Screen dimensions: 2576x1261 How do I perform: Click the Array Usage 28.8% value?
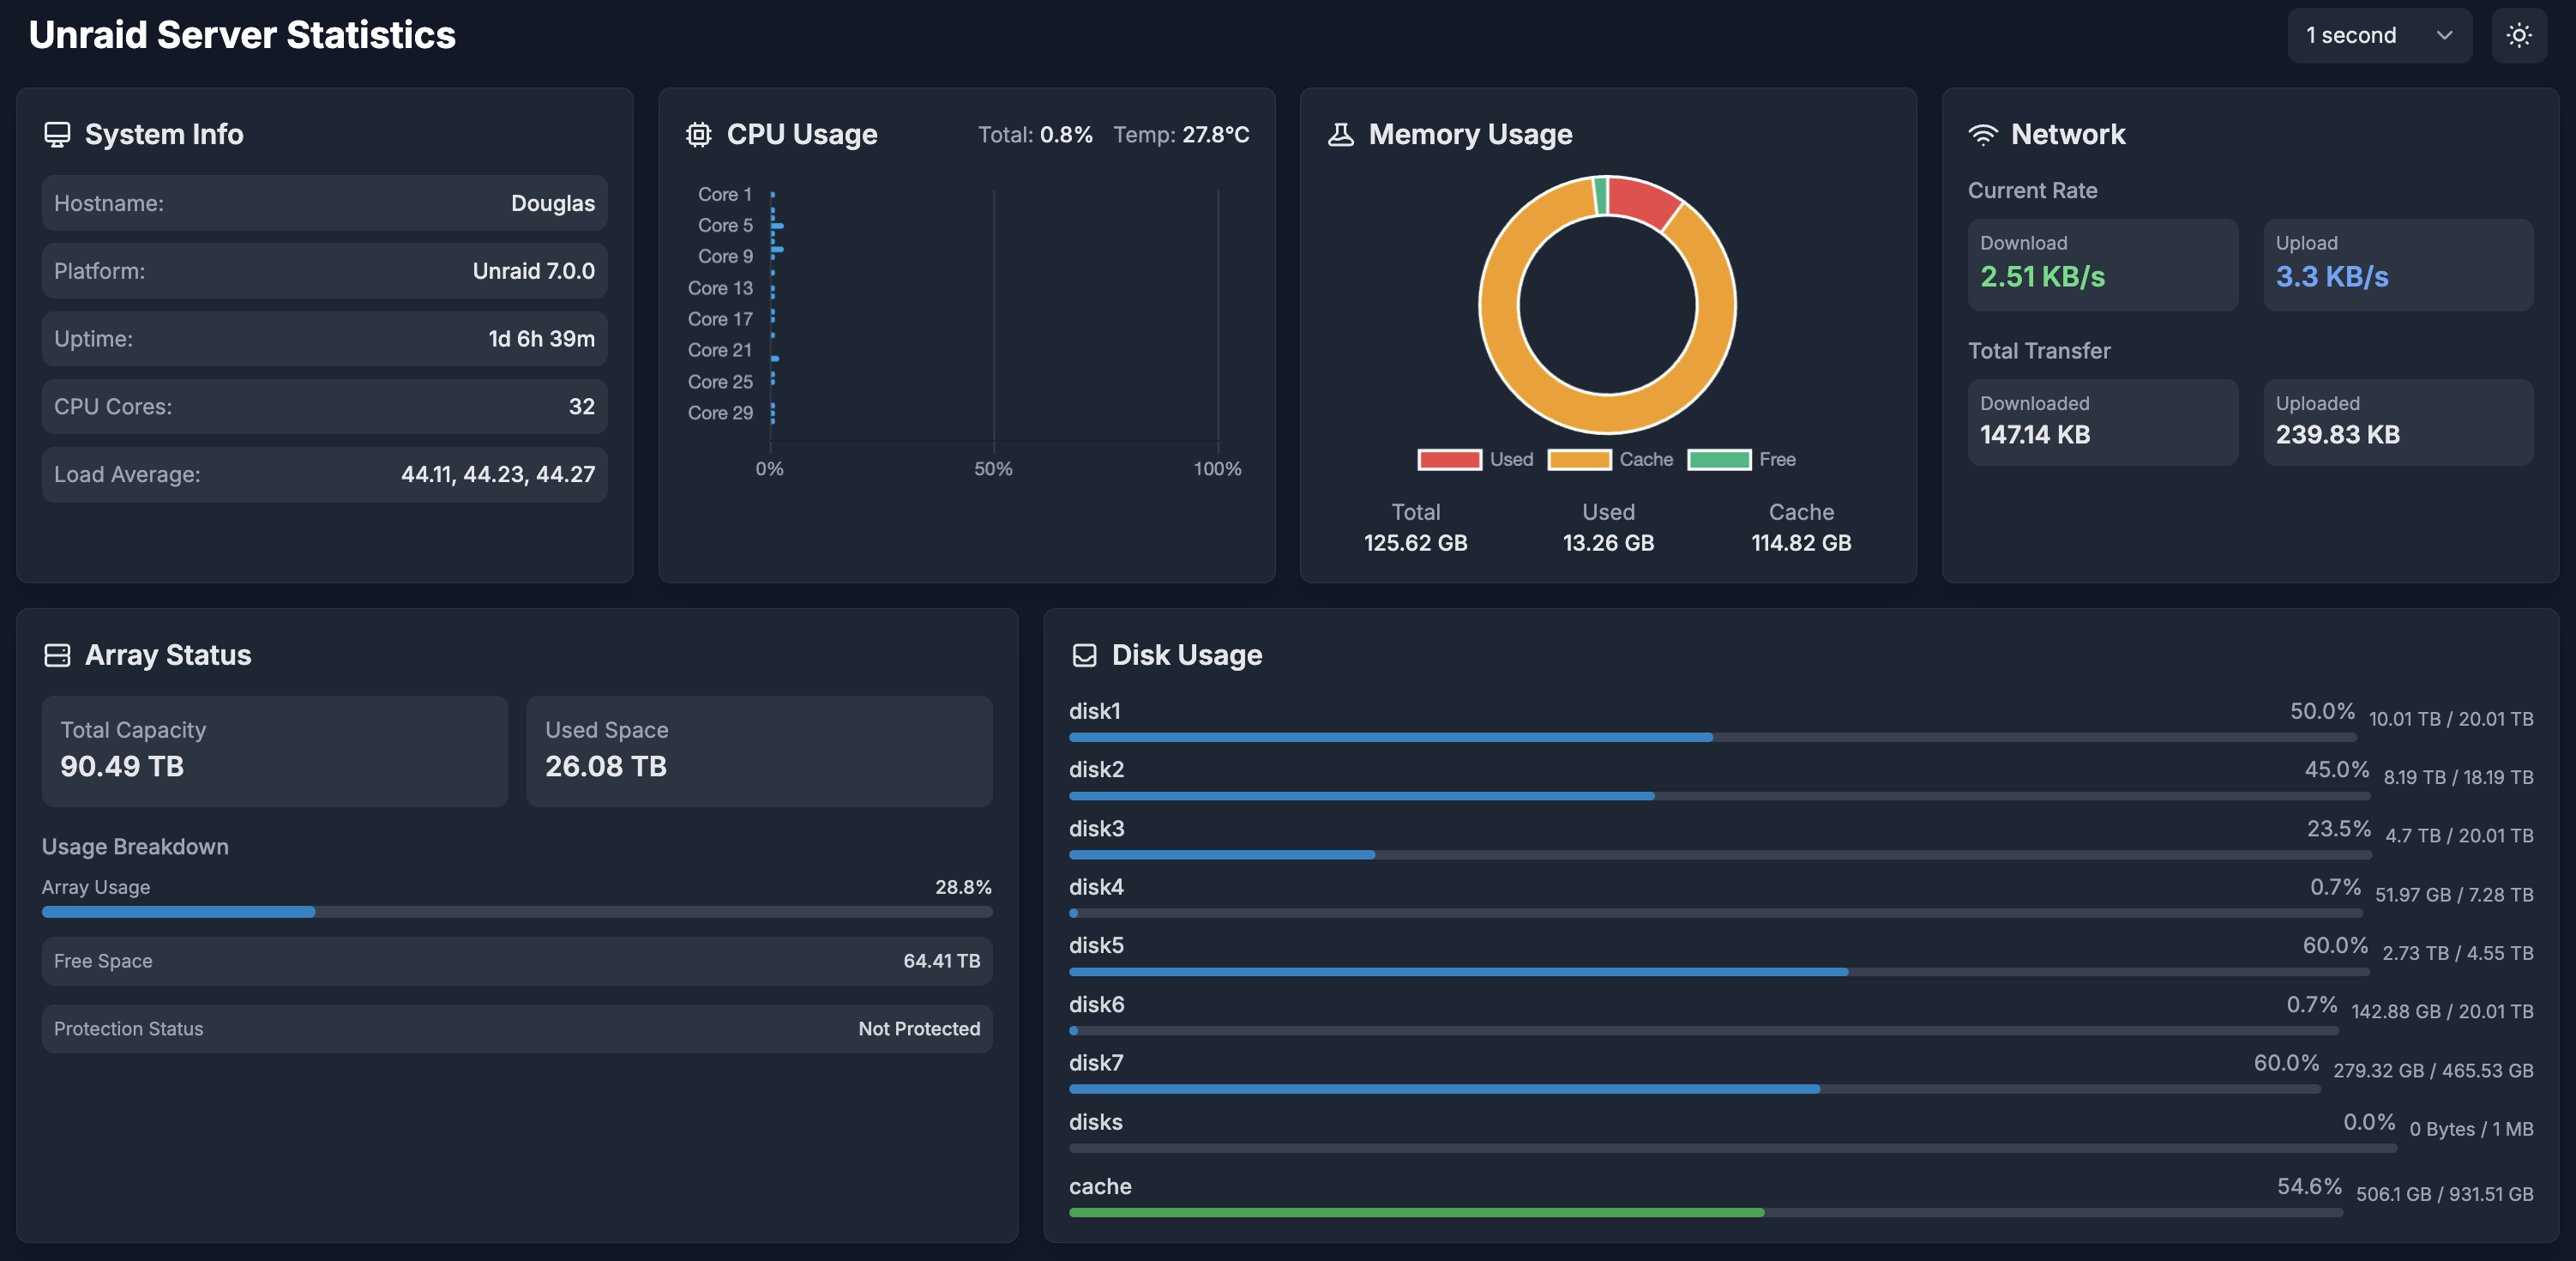(963, 887)
